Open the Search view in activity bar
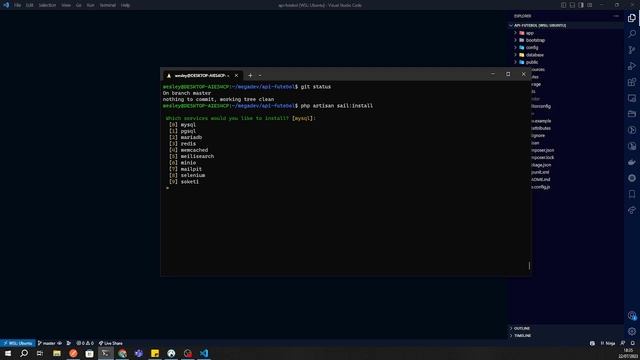The image size is (640, 360). pos(632,34)
